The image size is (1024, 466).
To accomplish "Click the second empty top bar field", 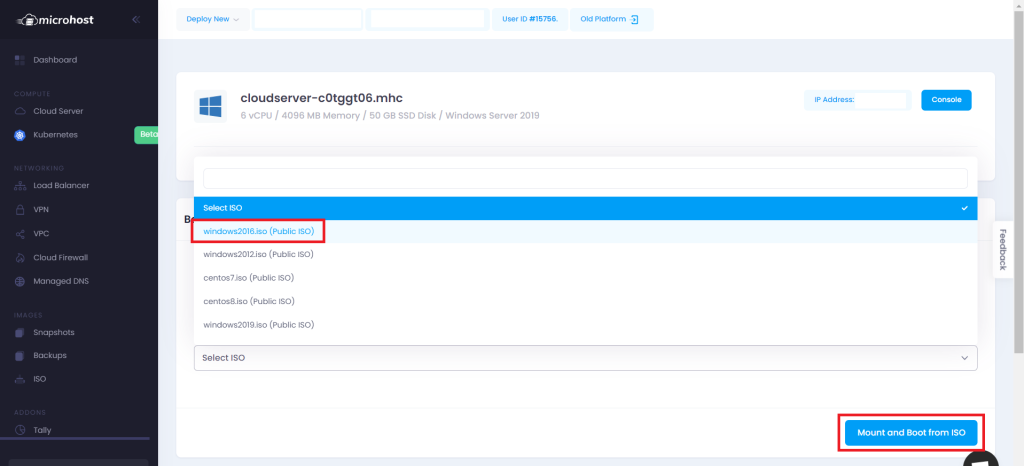I will point(427,20).
